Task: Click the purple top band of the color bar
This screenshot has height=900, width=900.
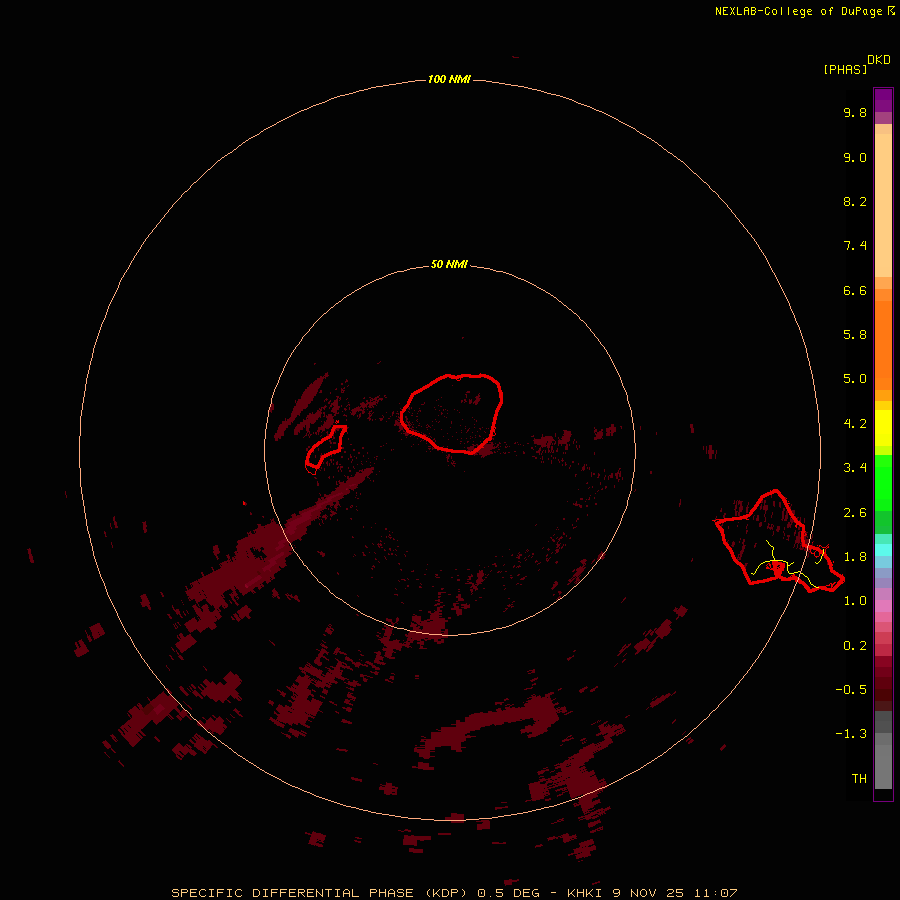Action: 883,100
